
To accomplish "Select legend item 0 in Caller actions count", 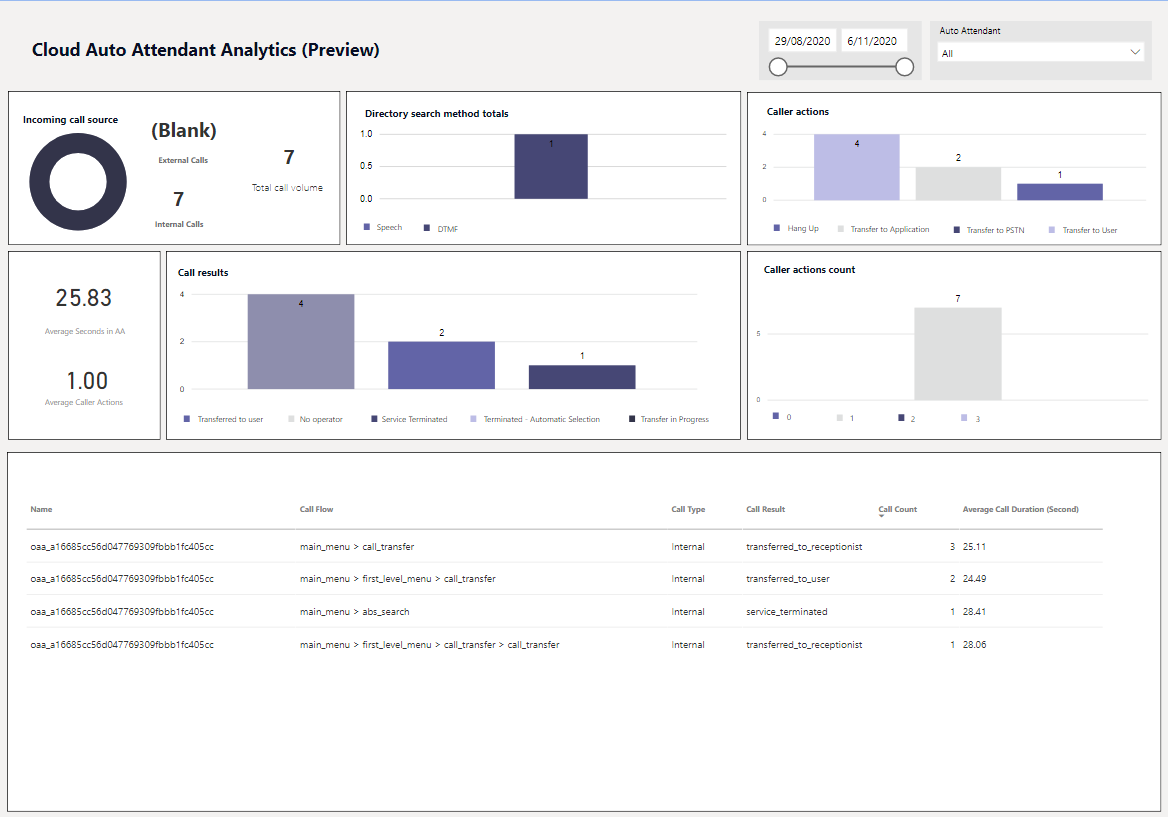I will [x=782, y=417].
